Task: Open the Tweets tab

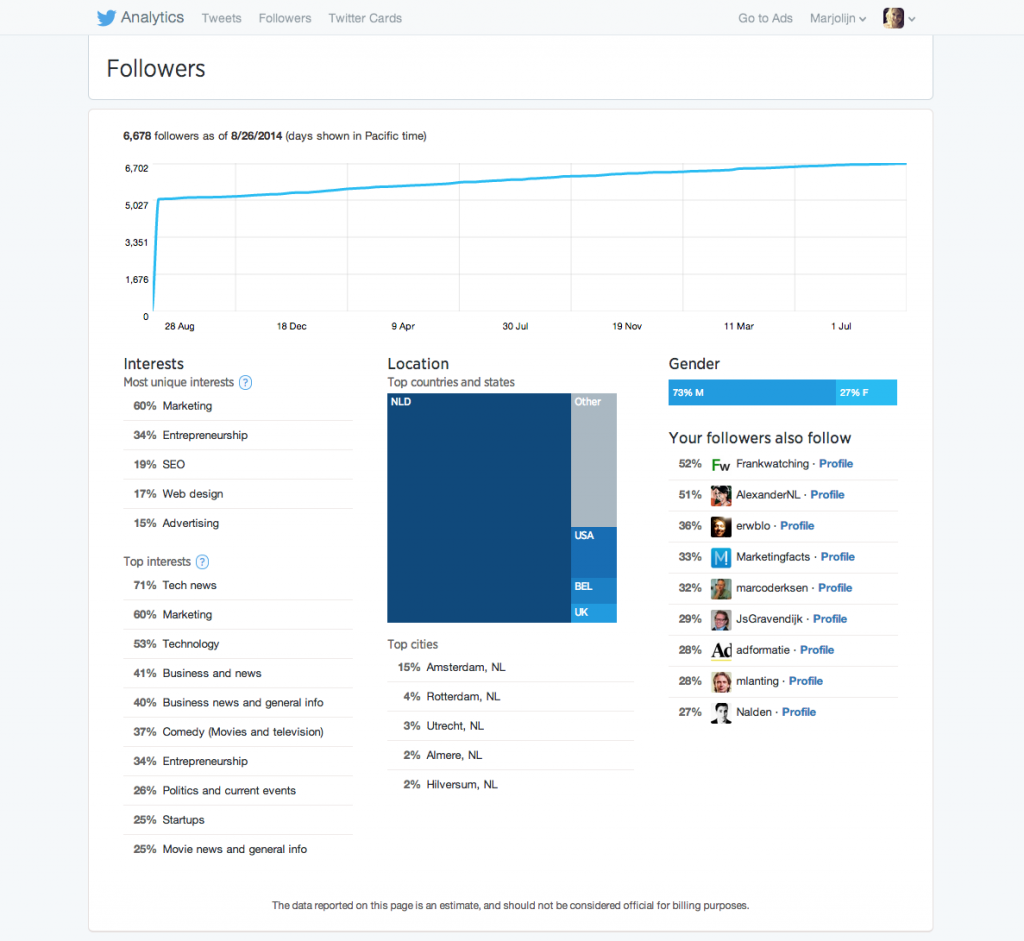Action: 221,18
